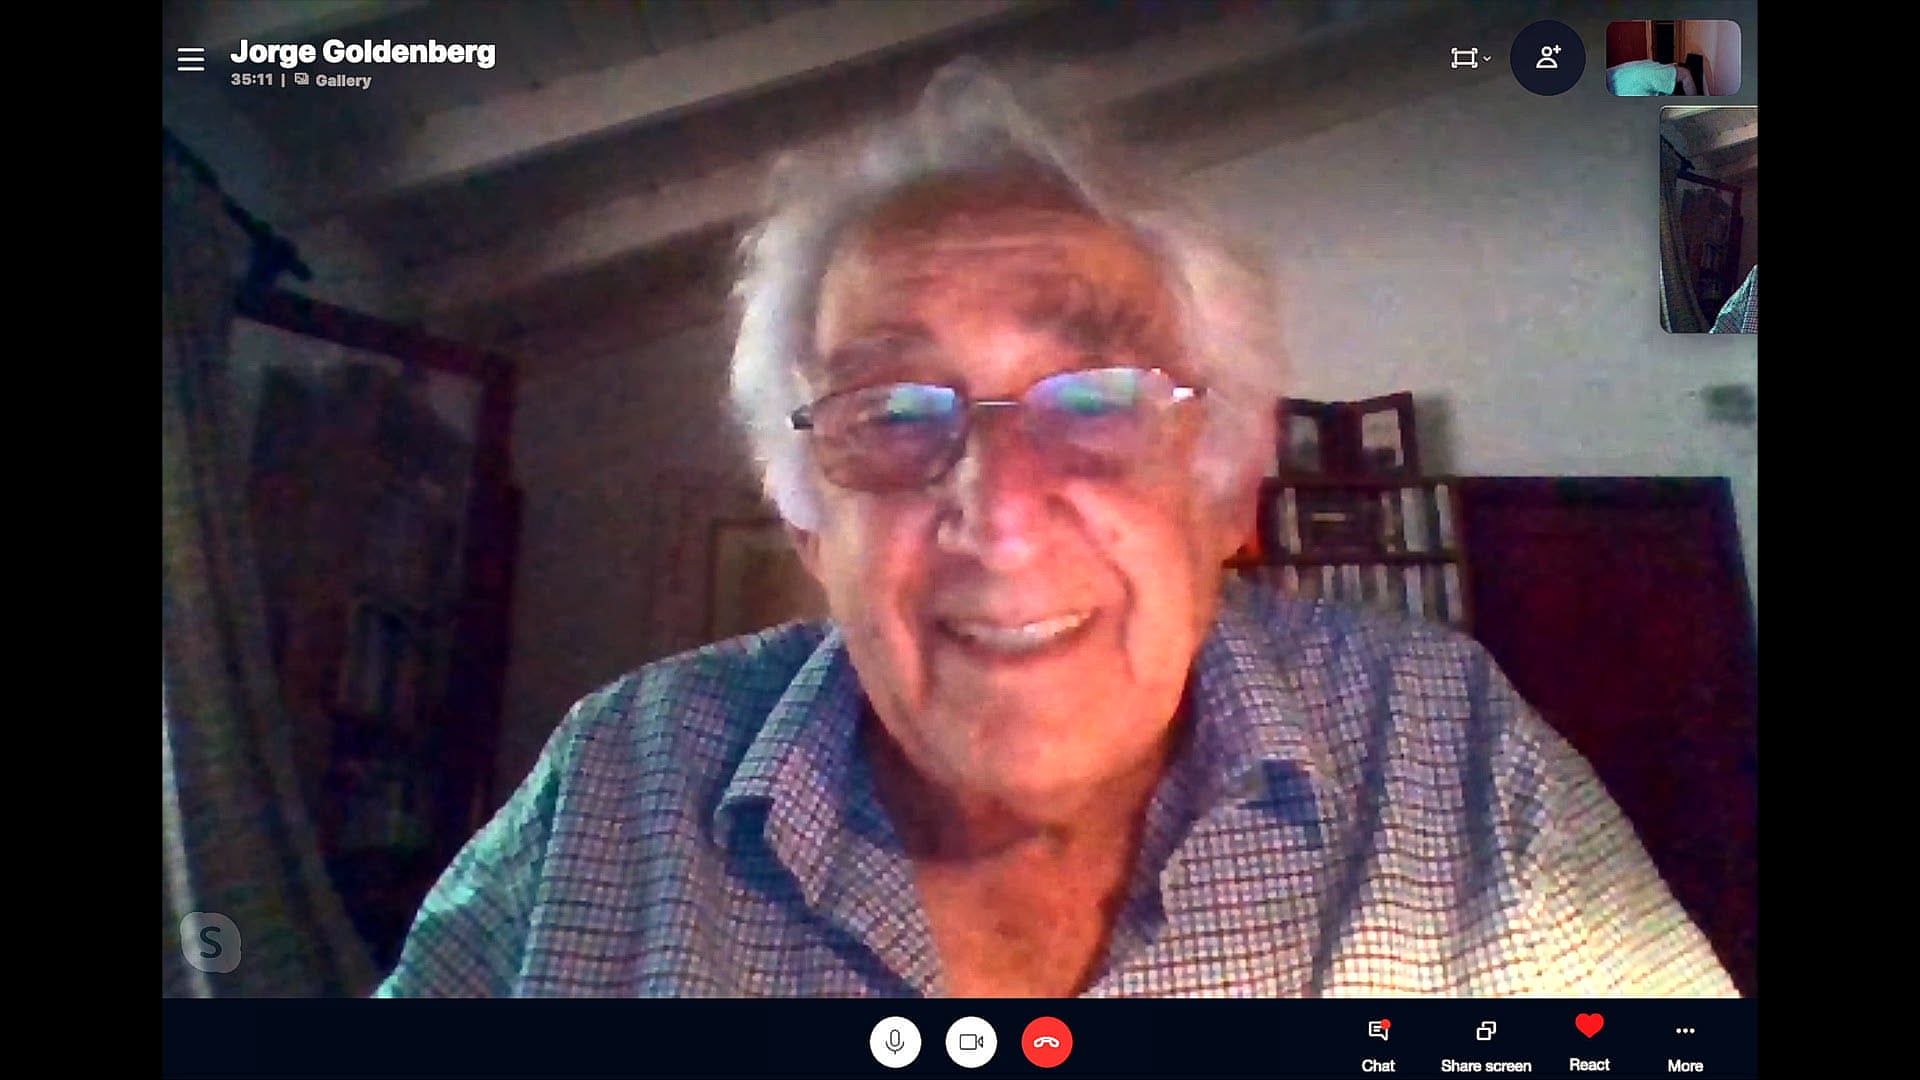Click the Jorge Goldenberg call title
This screenshot has height=1080, width=1920.
(362, 52)
